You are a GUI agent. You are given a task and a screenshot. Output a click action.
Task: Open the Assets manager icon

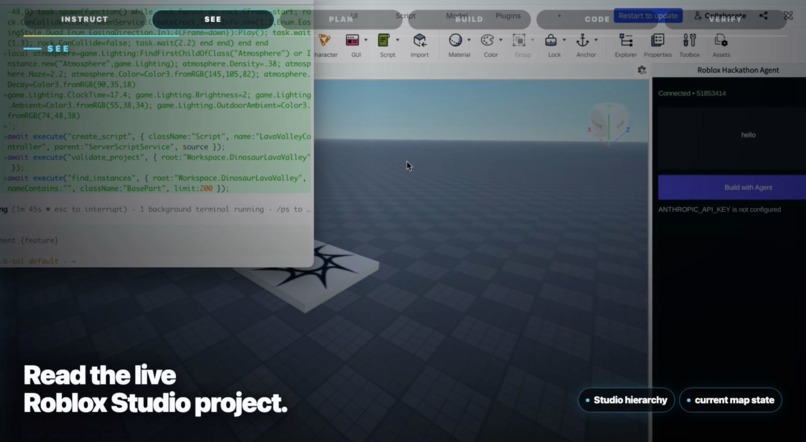721,40
